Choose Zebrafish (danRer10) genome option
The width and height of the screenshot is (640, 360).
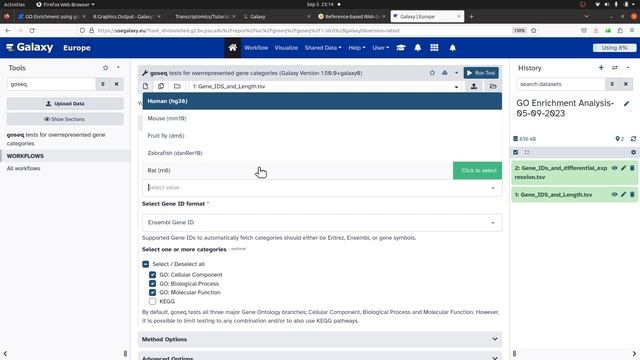tap(322, 153)
